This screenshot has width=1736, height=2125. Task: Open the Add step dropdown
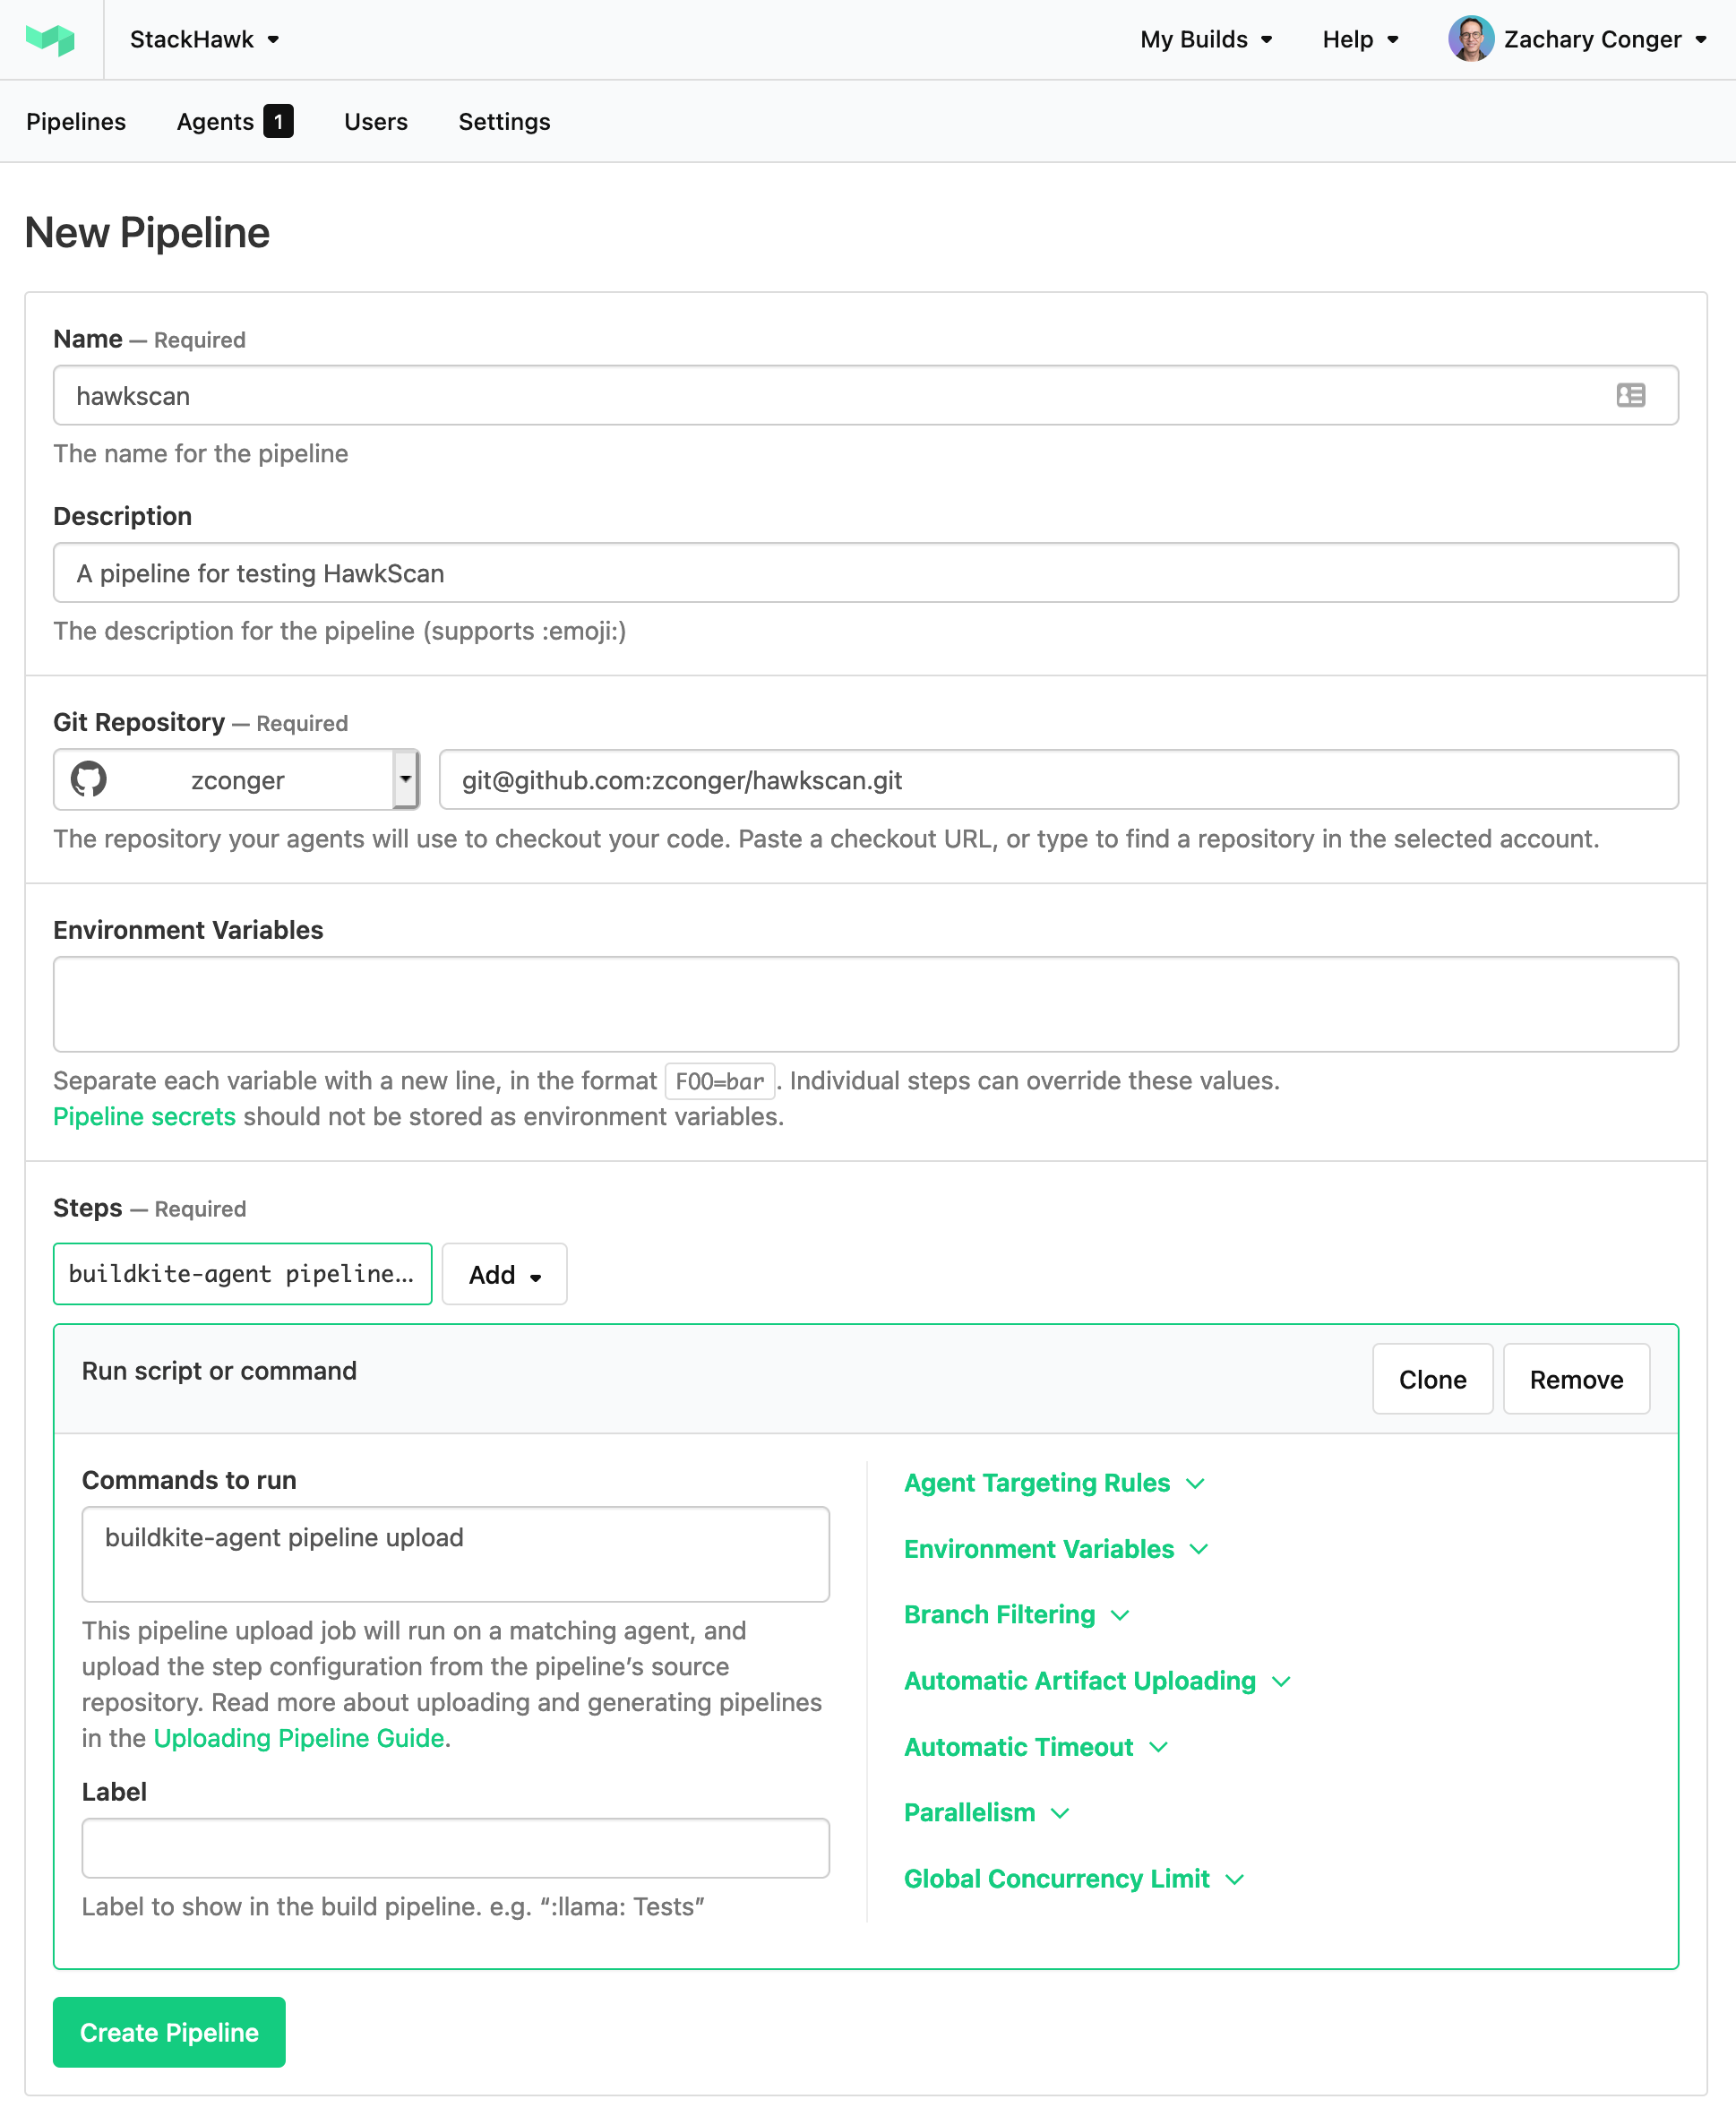coord(503,1274)
